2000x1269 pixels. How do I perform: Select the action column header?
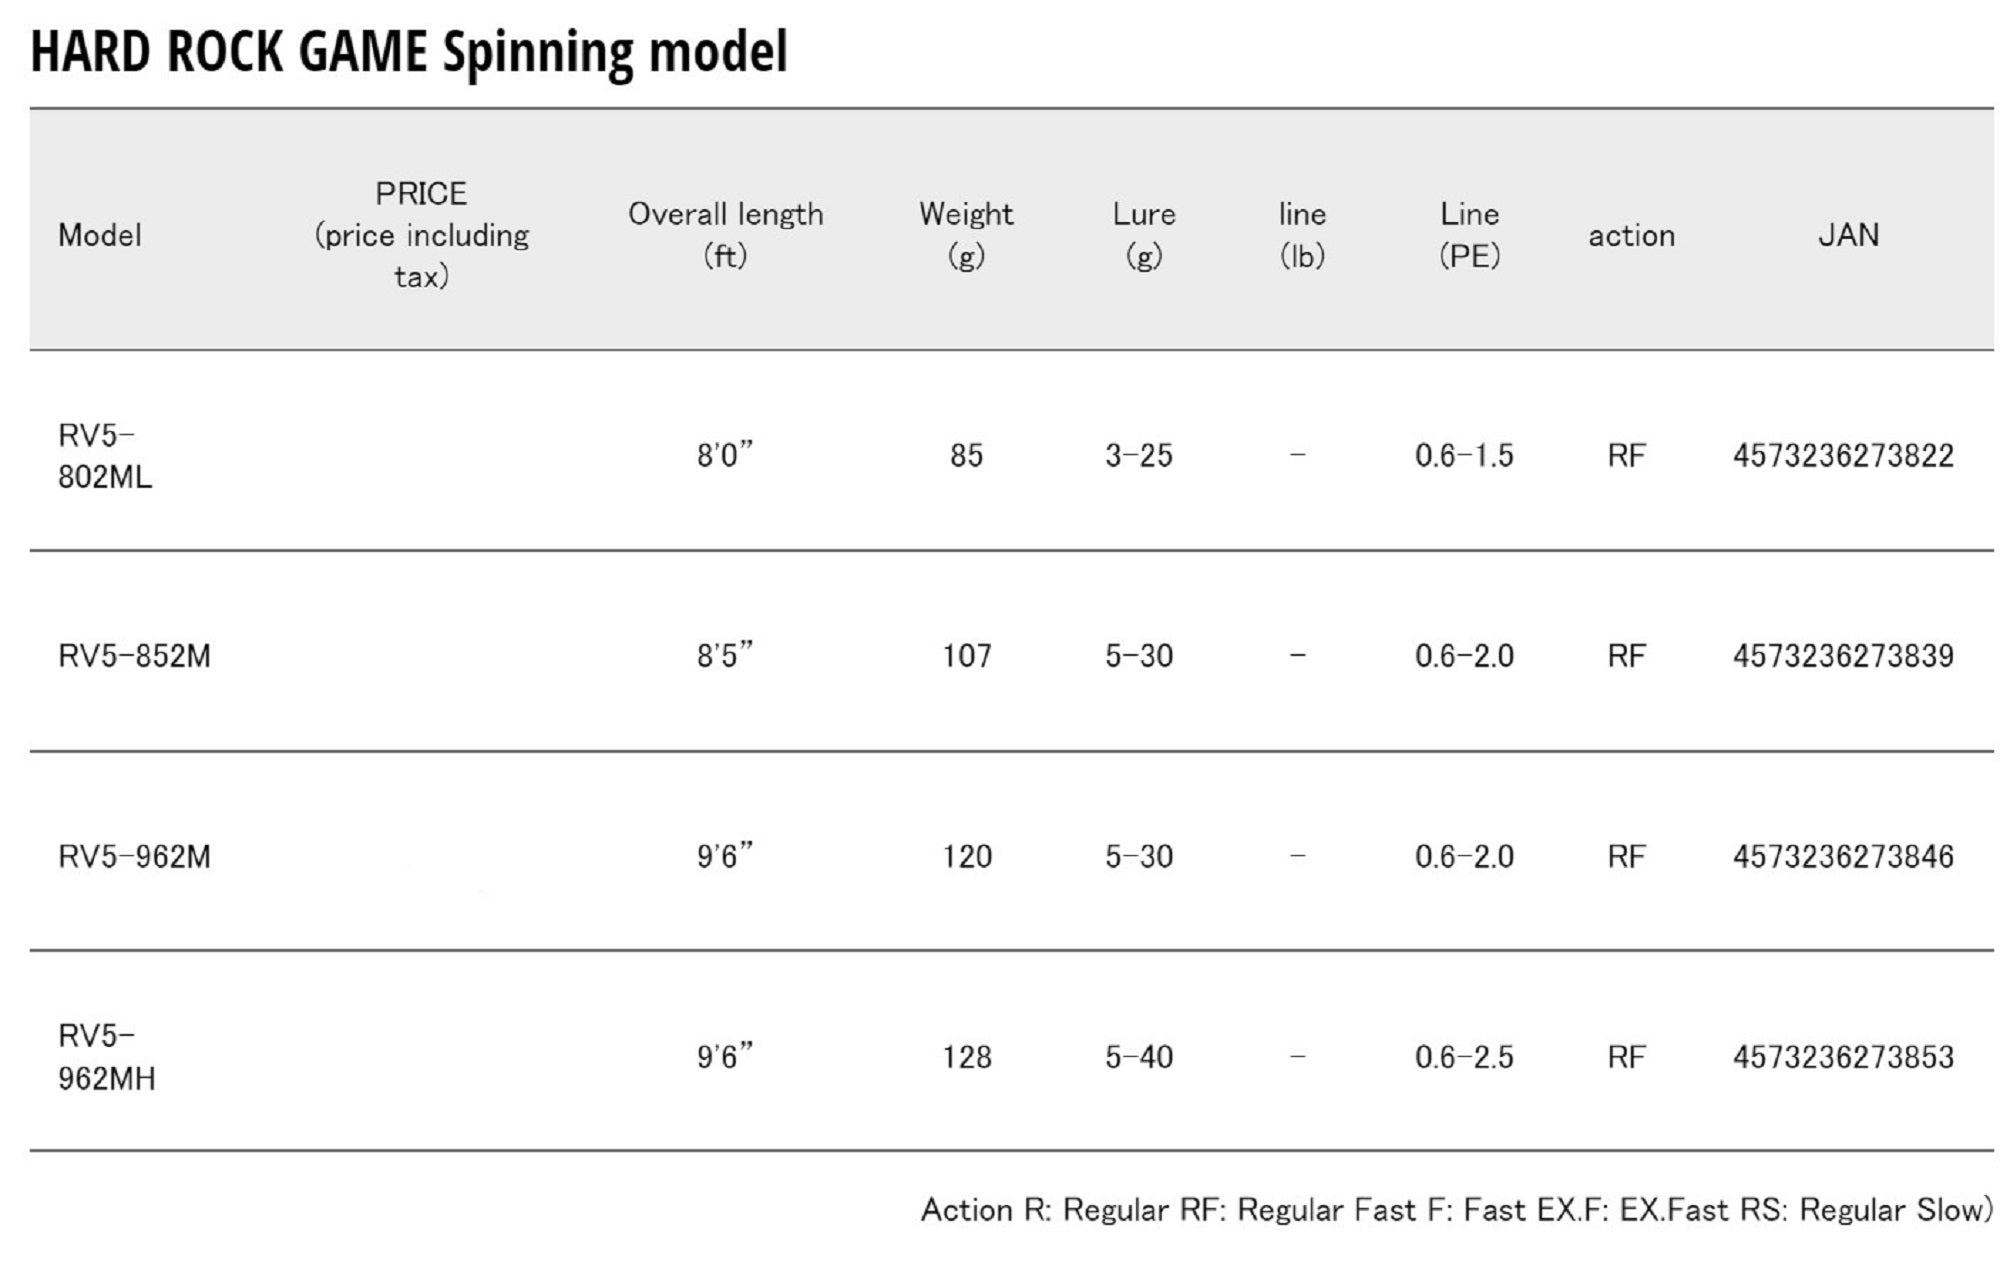coord(1631,235)
